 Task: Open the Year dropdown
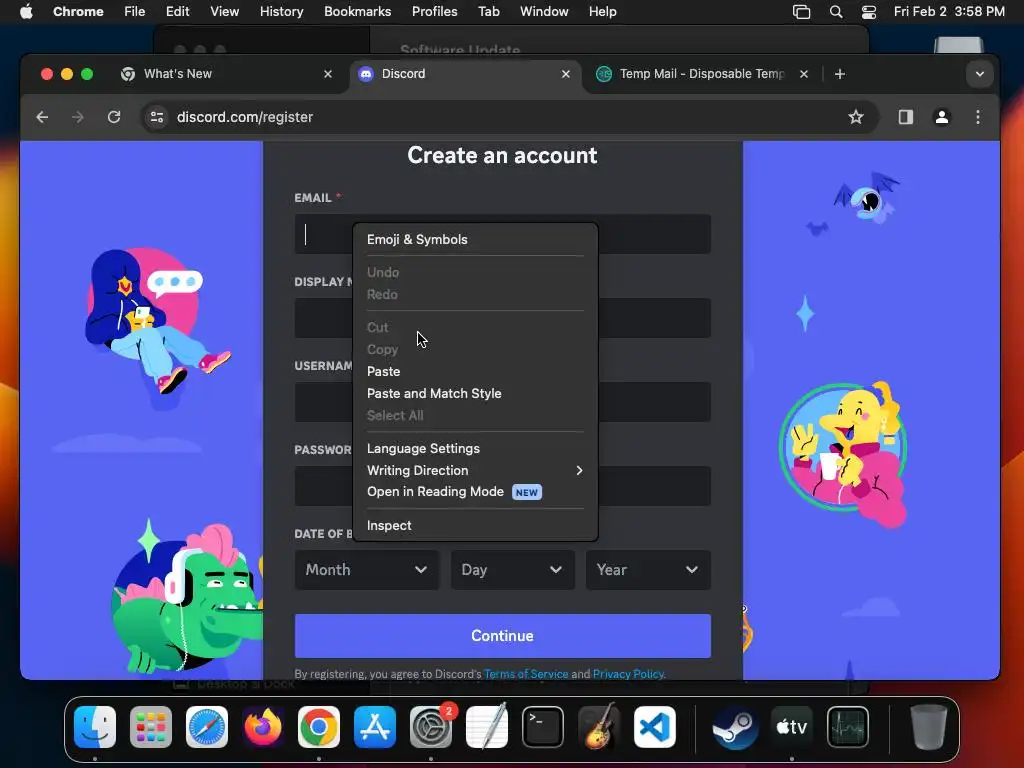click(648, 570)
